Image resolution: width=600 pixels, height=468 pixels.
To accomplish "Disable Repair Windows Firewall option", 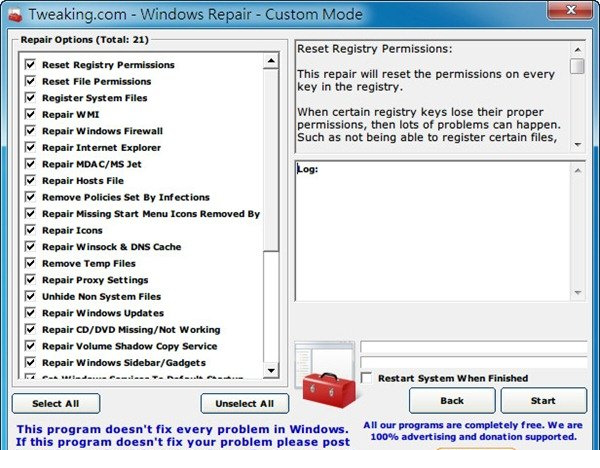I will pos(30,130).
